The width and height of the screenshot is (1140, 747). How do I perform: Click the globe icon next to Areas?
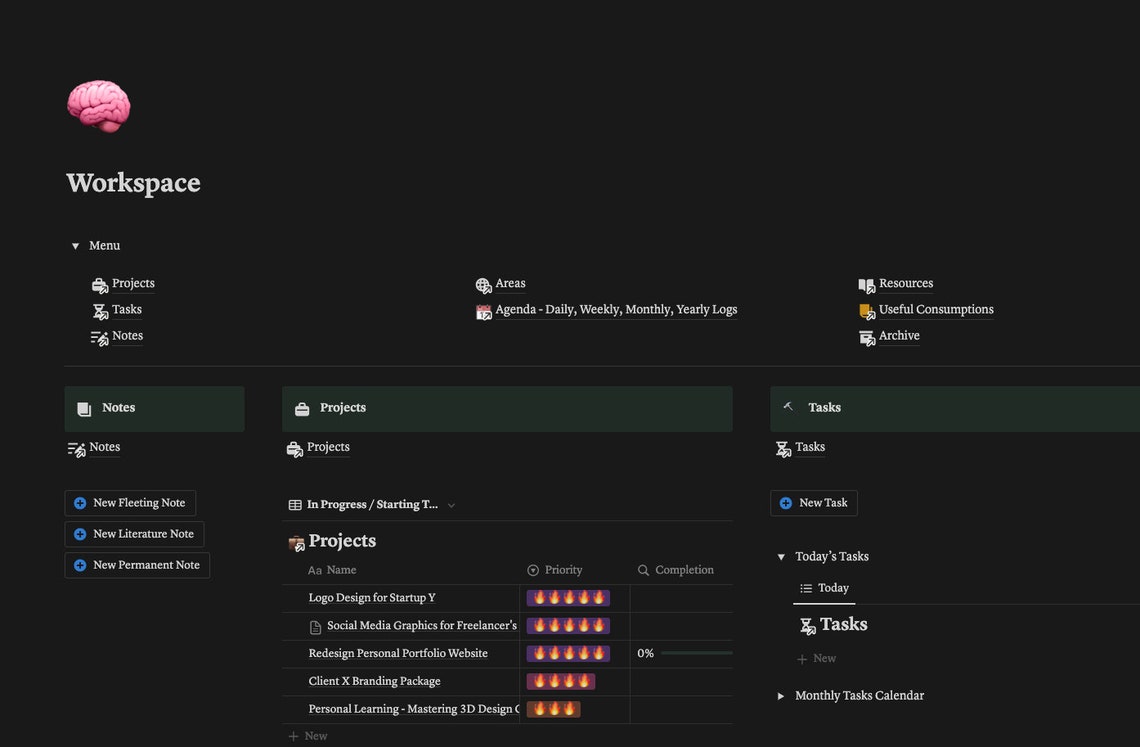(483, 285)
